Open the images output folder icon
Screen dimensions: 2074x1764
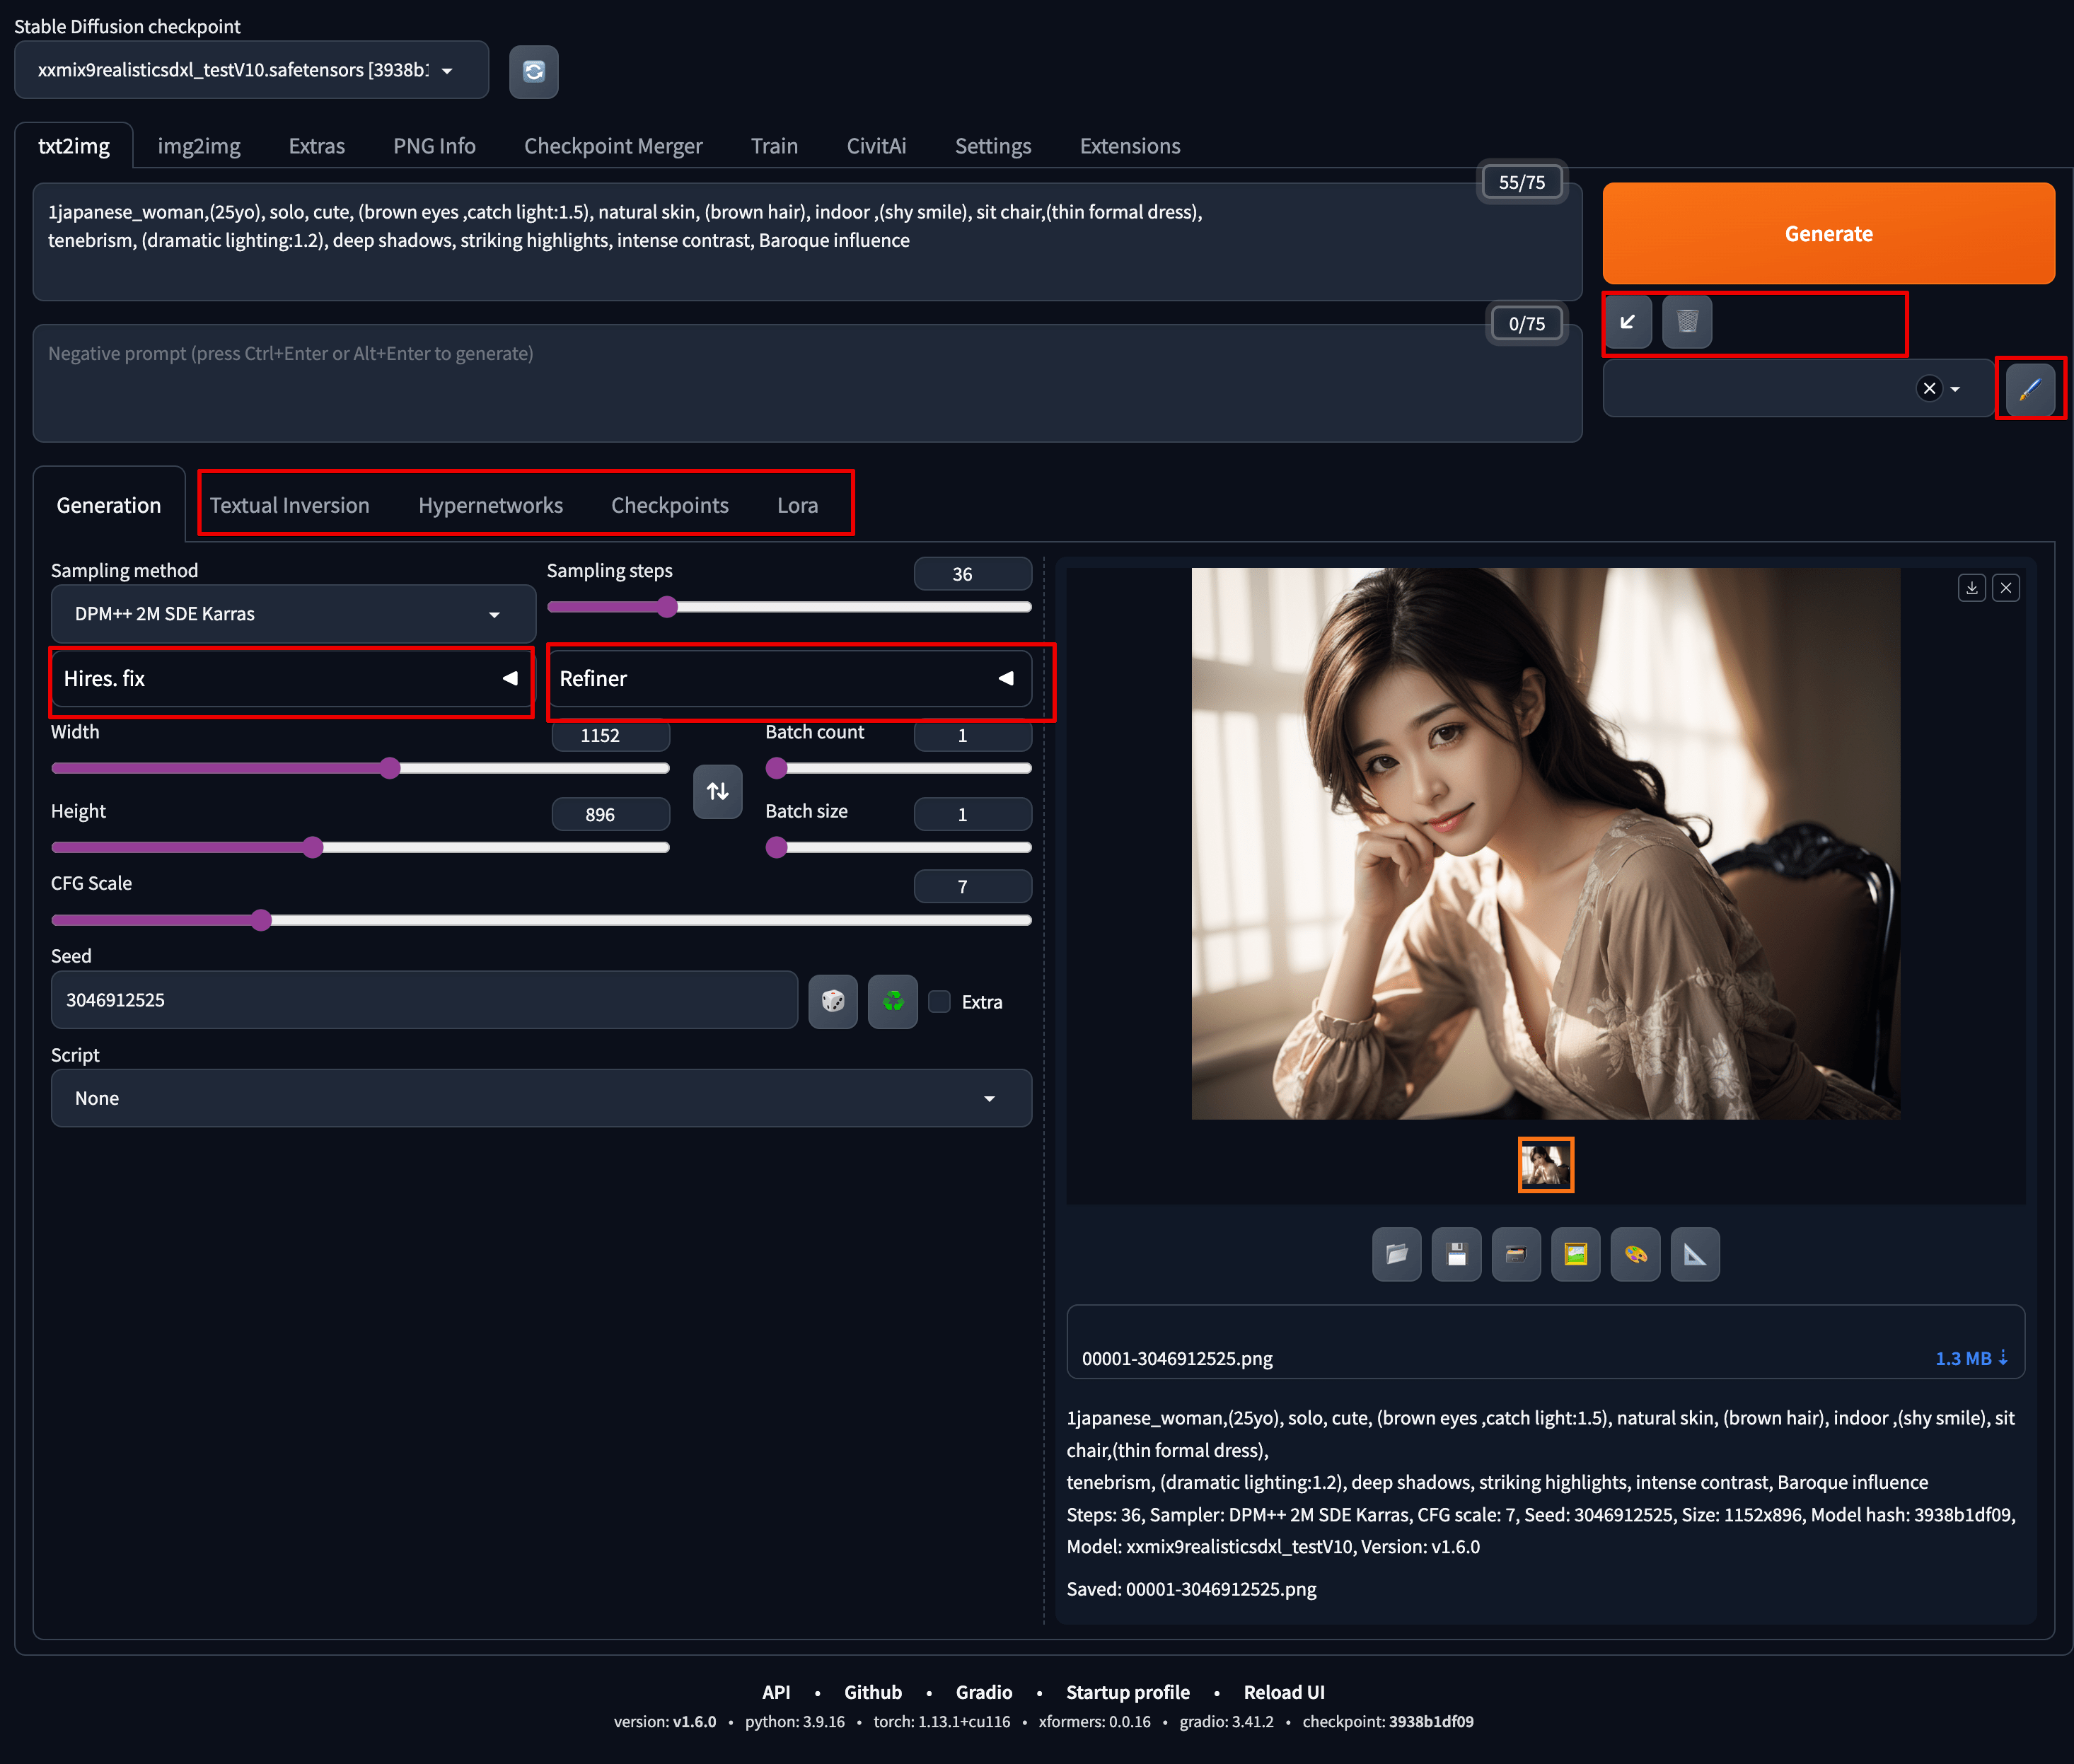(1396, 1254)
